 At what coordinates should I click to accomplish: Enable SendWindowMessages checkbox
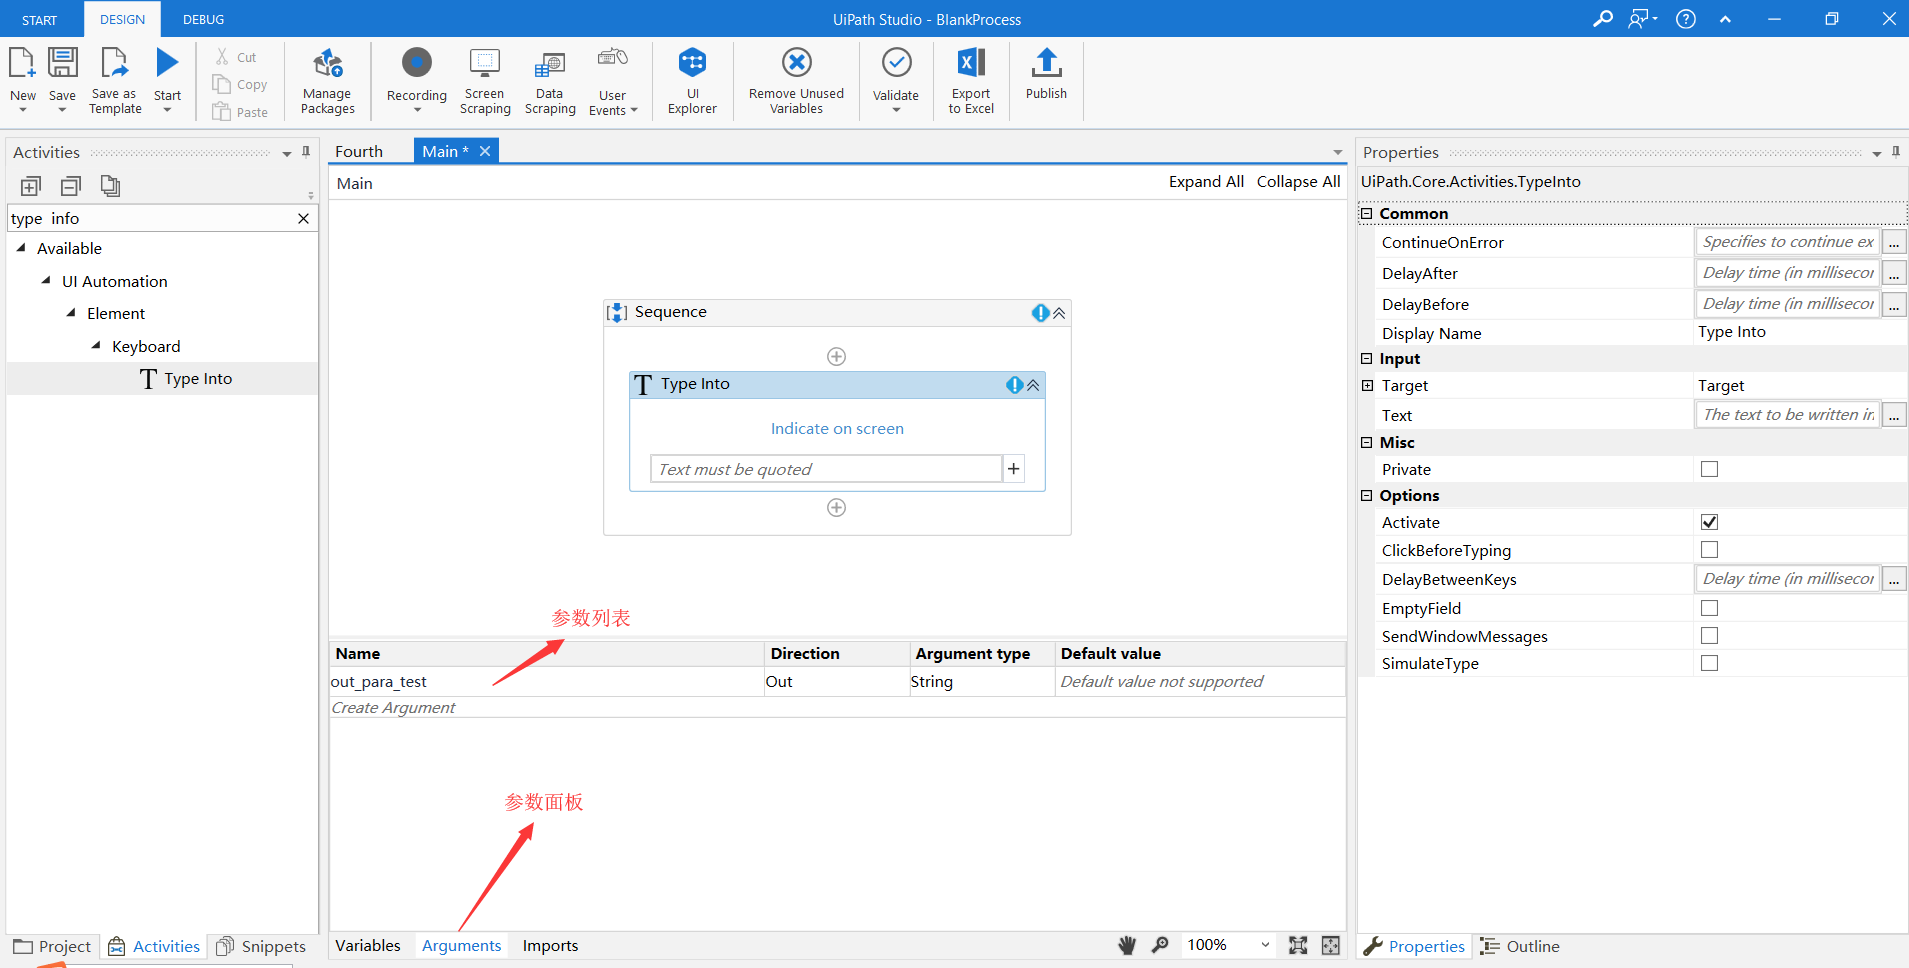(x=1710, y=636)
